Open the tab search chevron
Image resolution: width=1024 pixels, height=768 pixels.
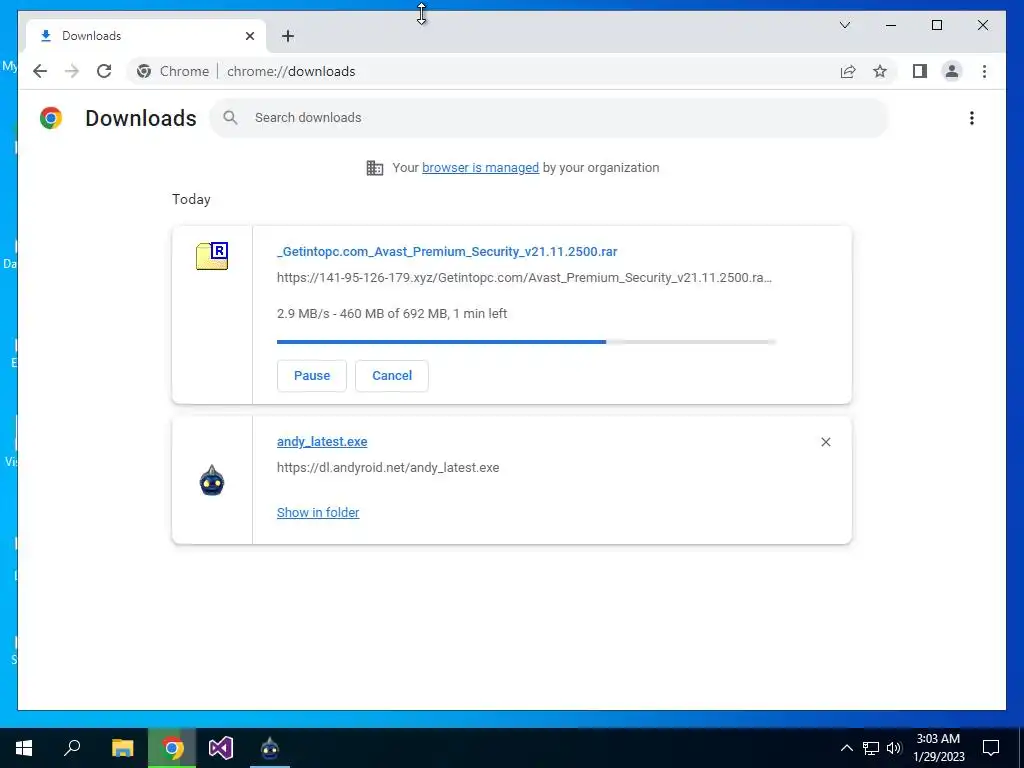(844, 25)
